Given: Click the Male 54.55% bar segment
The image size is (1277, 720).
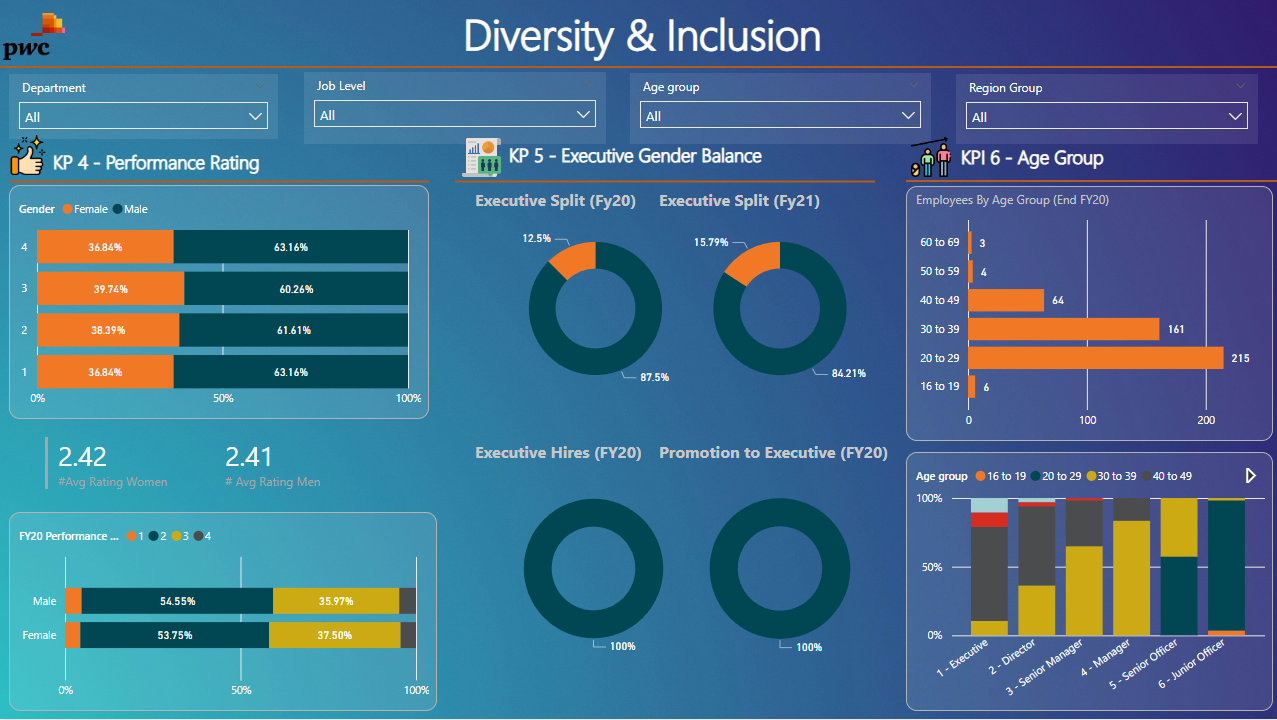Looking at the screenshot, I should pos(177,601).
